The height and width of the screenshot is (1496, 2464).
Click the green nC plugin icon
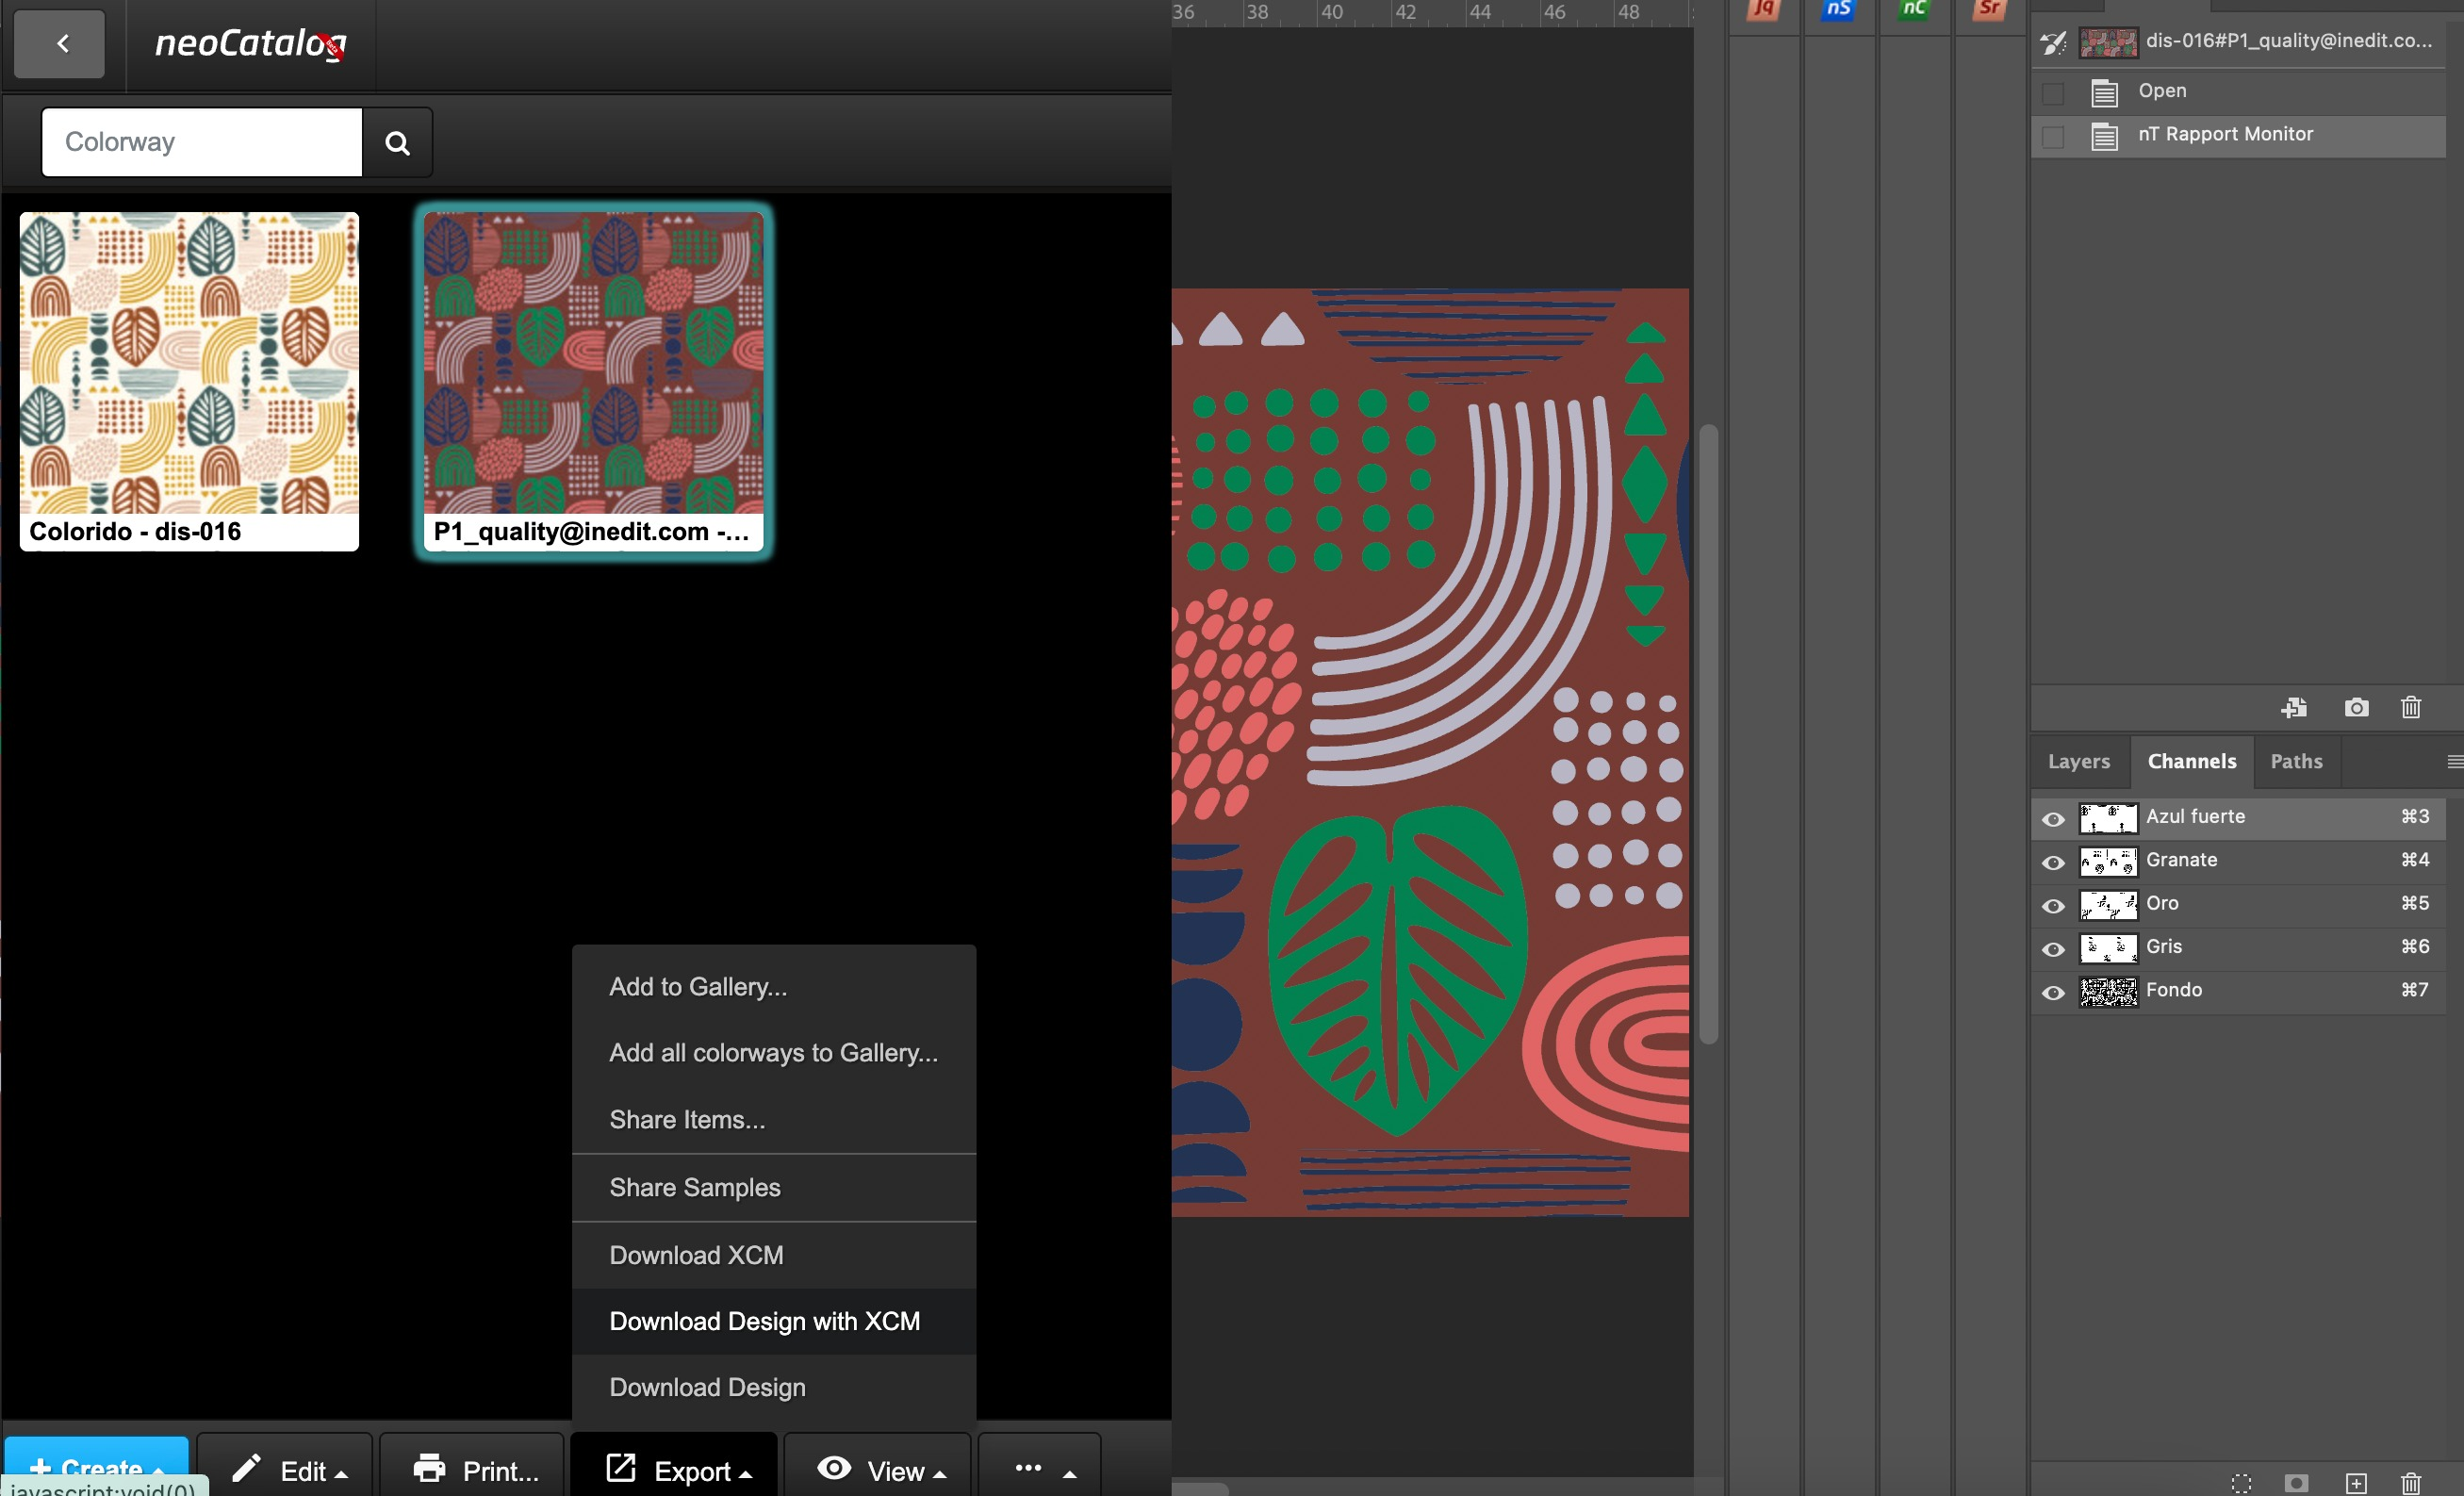(x=1913, y=11)
